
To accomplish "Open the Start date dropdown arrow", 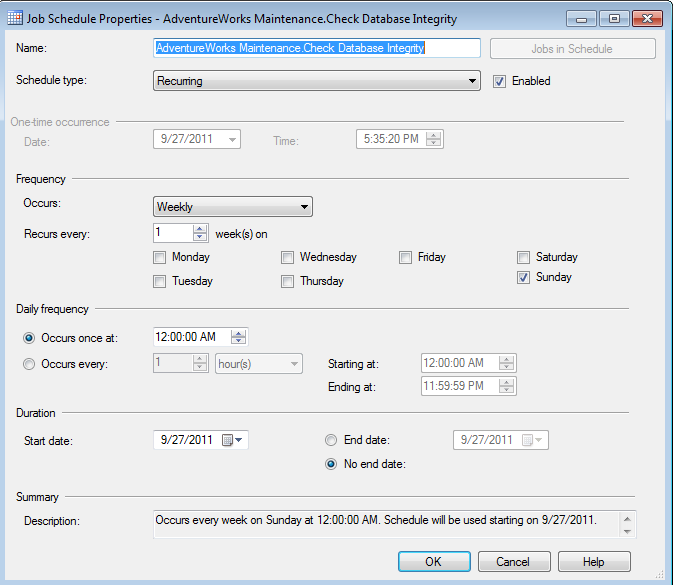I will [x=239, y=440].
